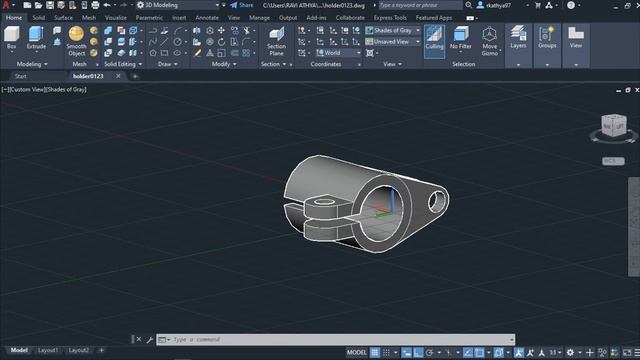Toggle MODEL space button in status bar

click(x=356, y=352)
